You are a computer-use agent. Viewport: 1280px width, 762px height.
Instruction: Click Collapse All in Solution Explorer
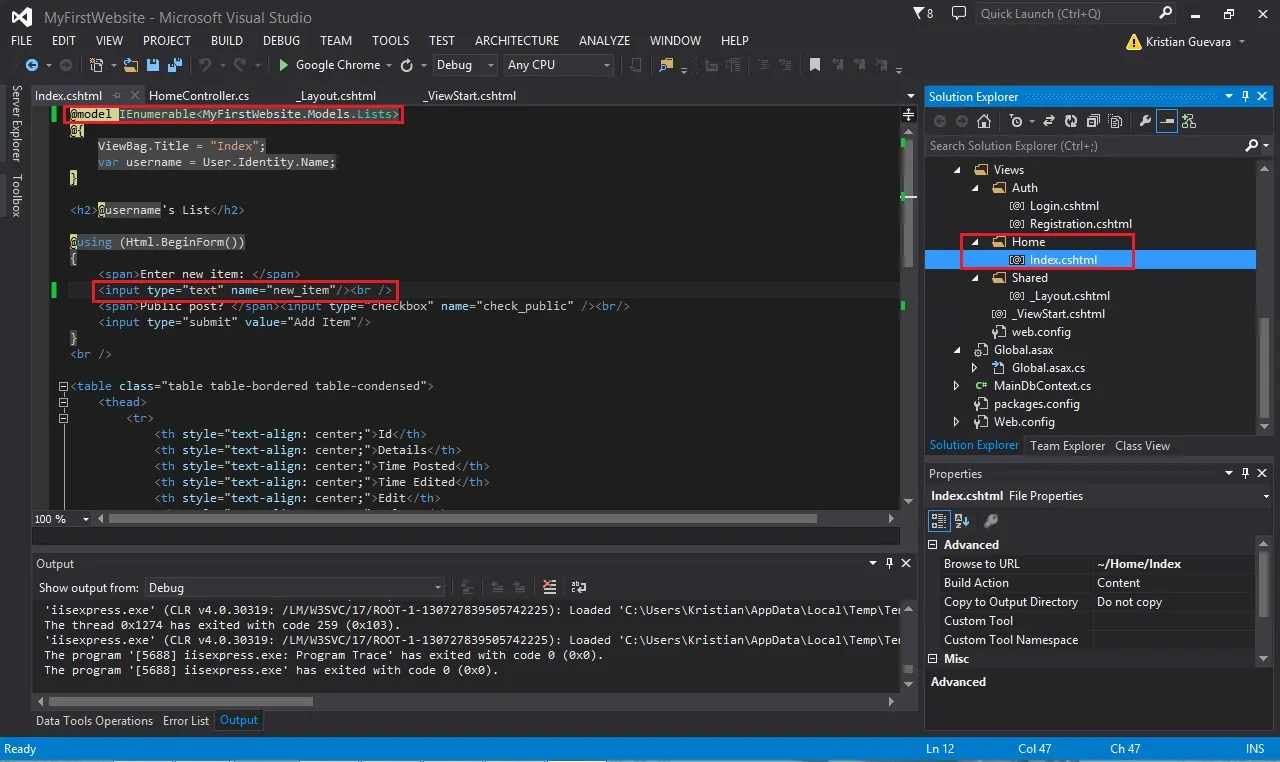1092,121
